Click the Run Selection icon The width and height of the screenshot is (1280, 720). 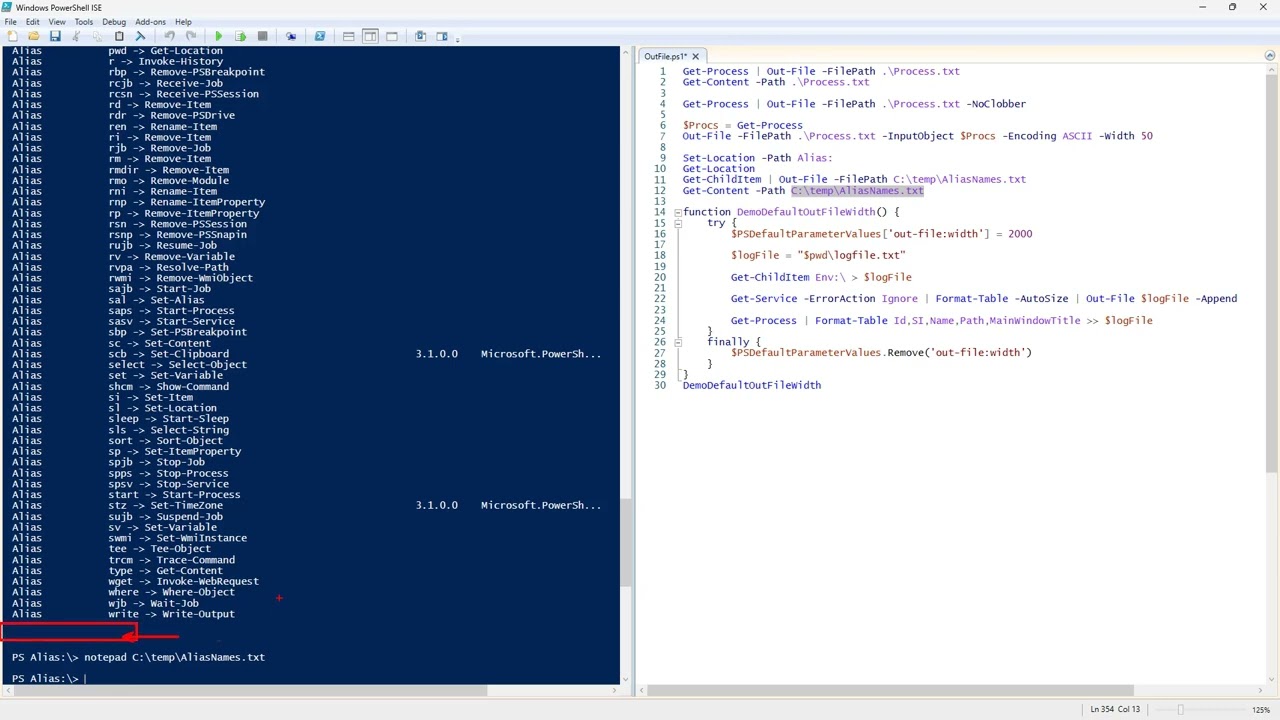tap(241, 36)
